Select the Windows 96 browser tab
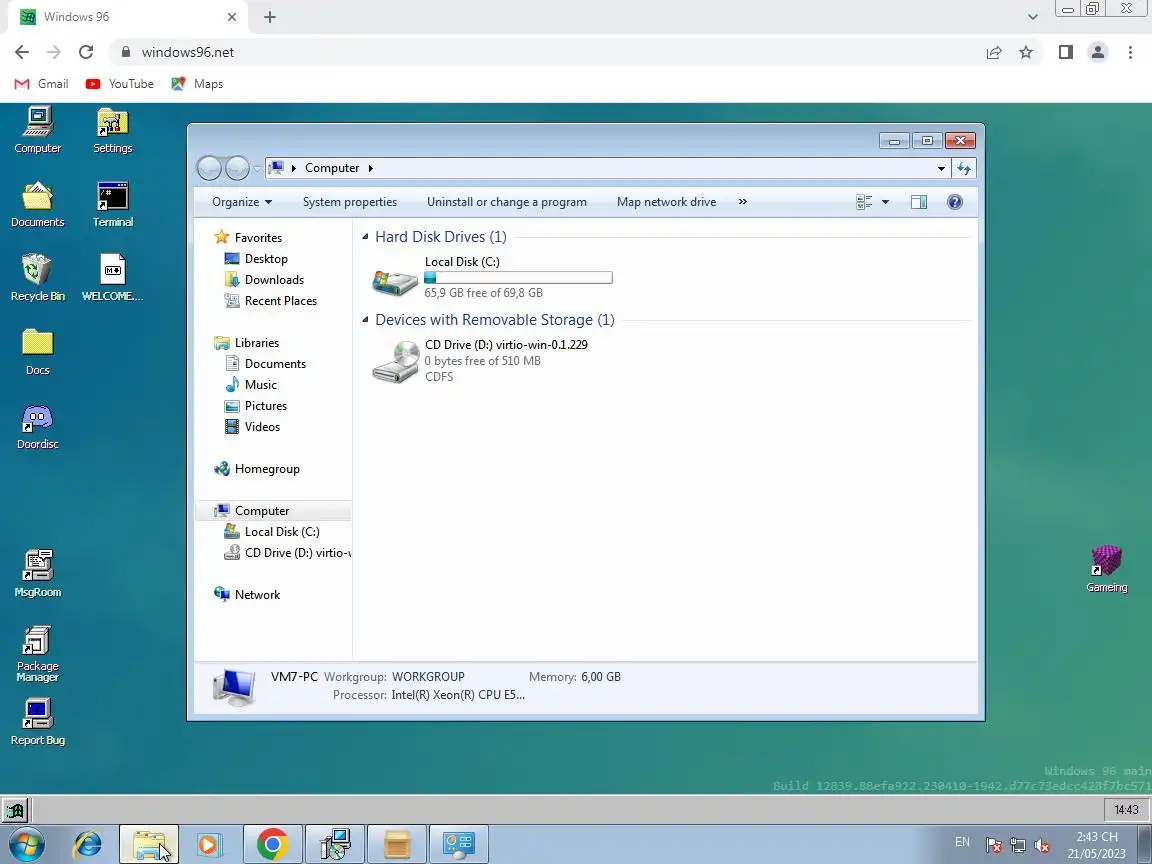 coord(128,17)
